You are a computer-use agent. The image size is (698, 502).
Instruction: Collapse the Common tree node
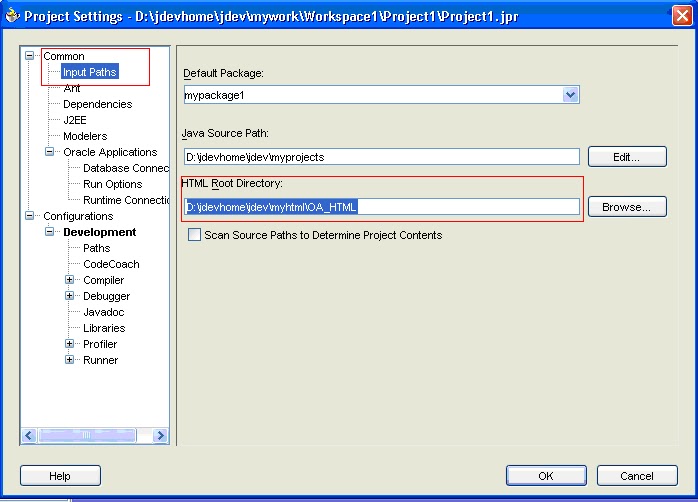pyautogui.click(x=29, y=56)
